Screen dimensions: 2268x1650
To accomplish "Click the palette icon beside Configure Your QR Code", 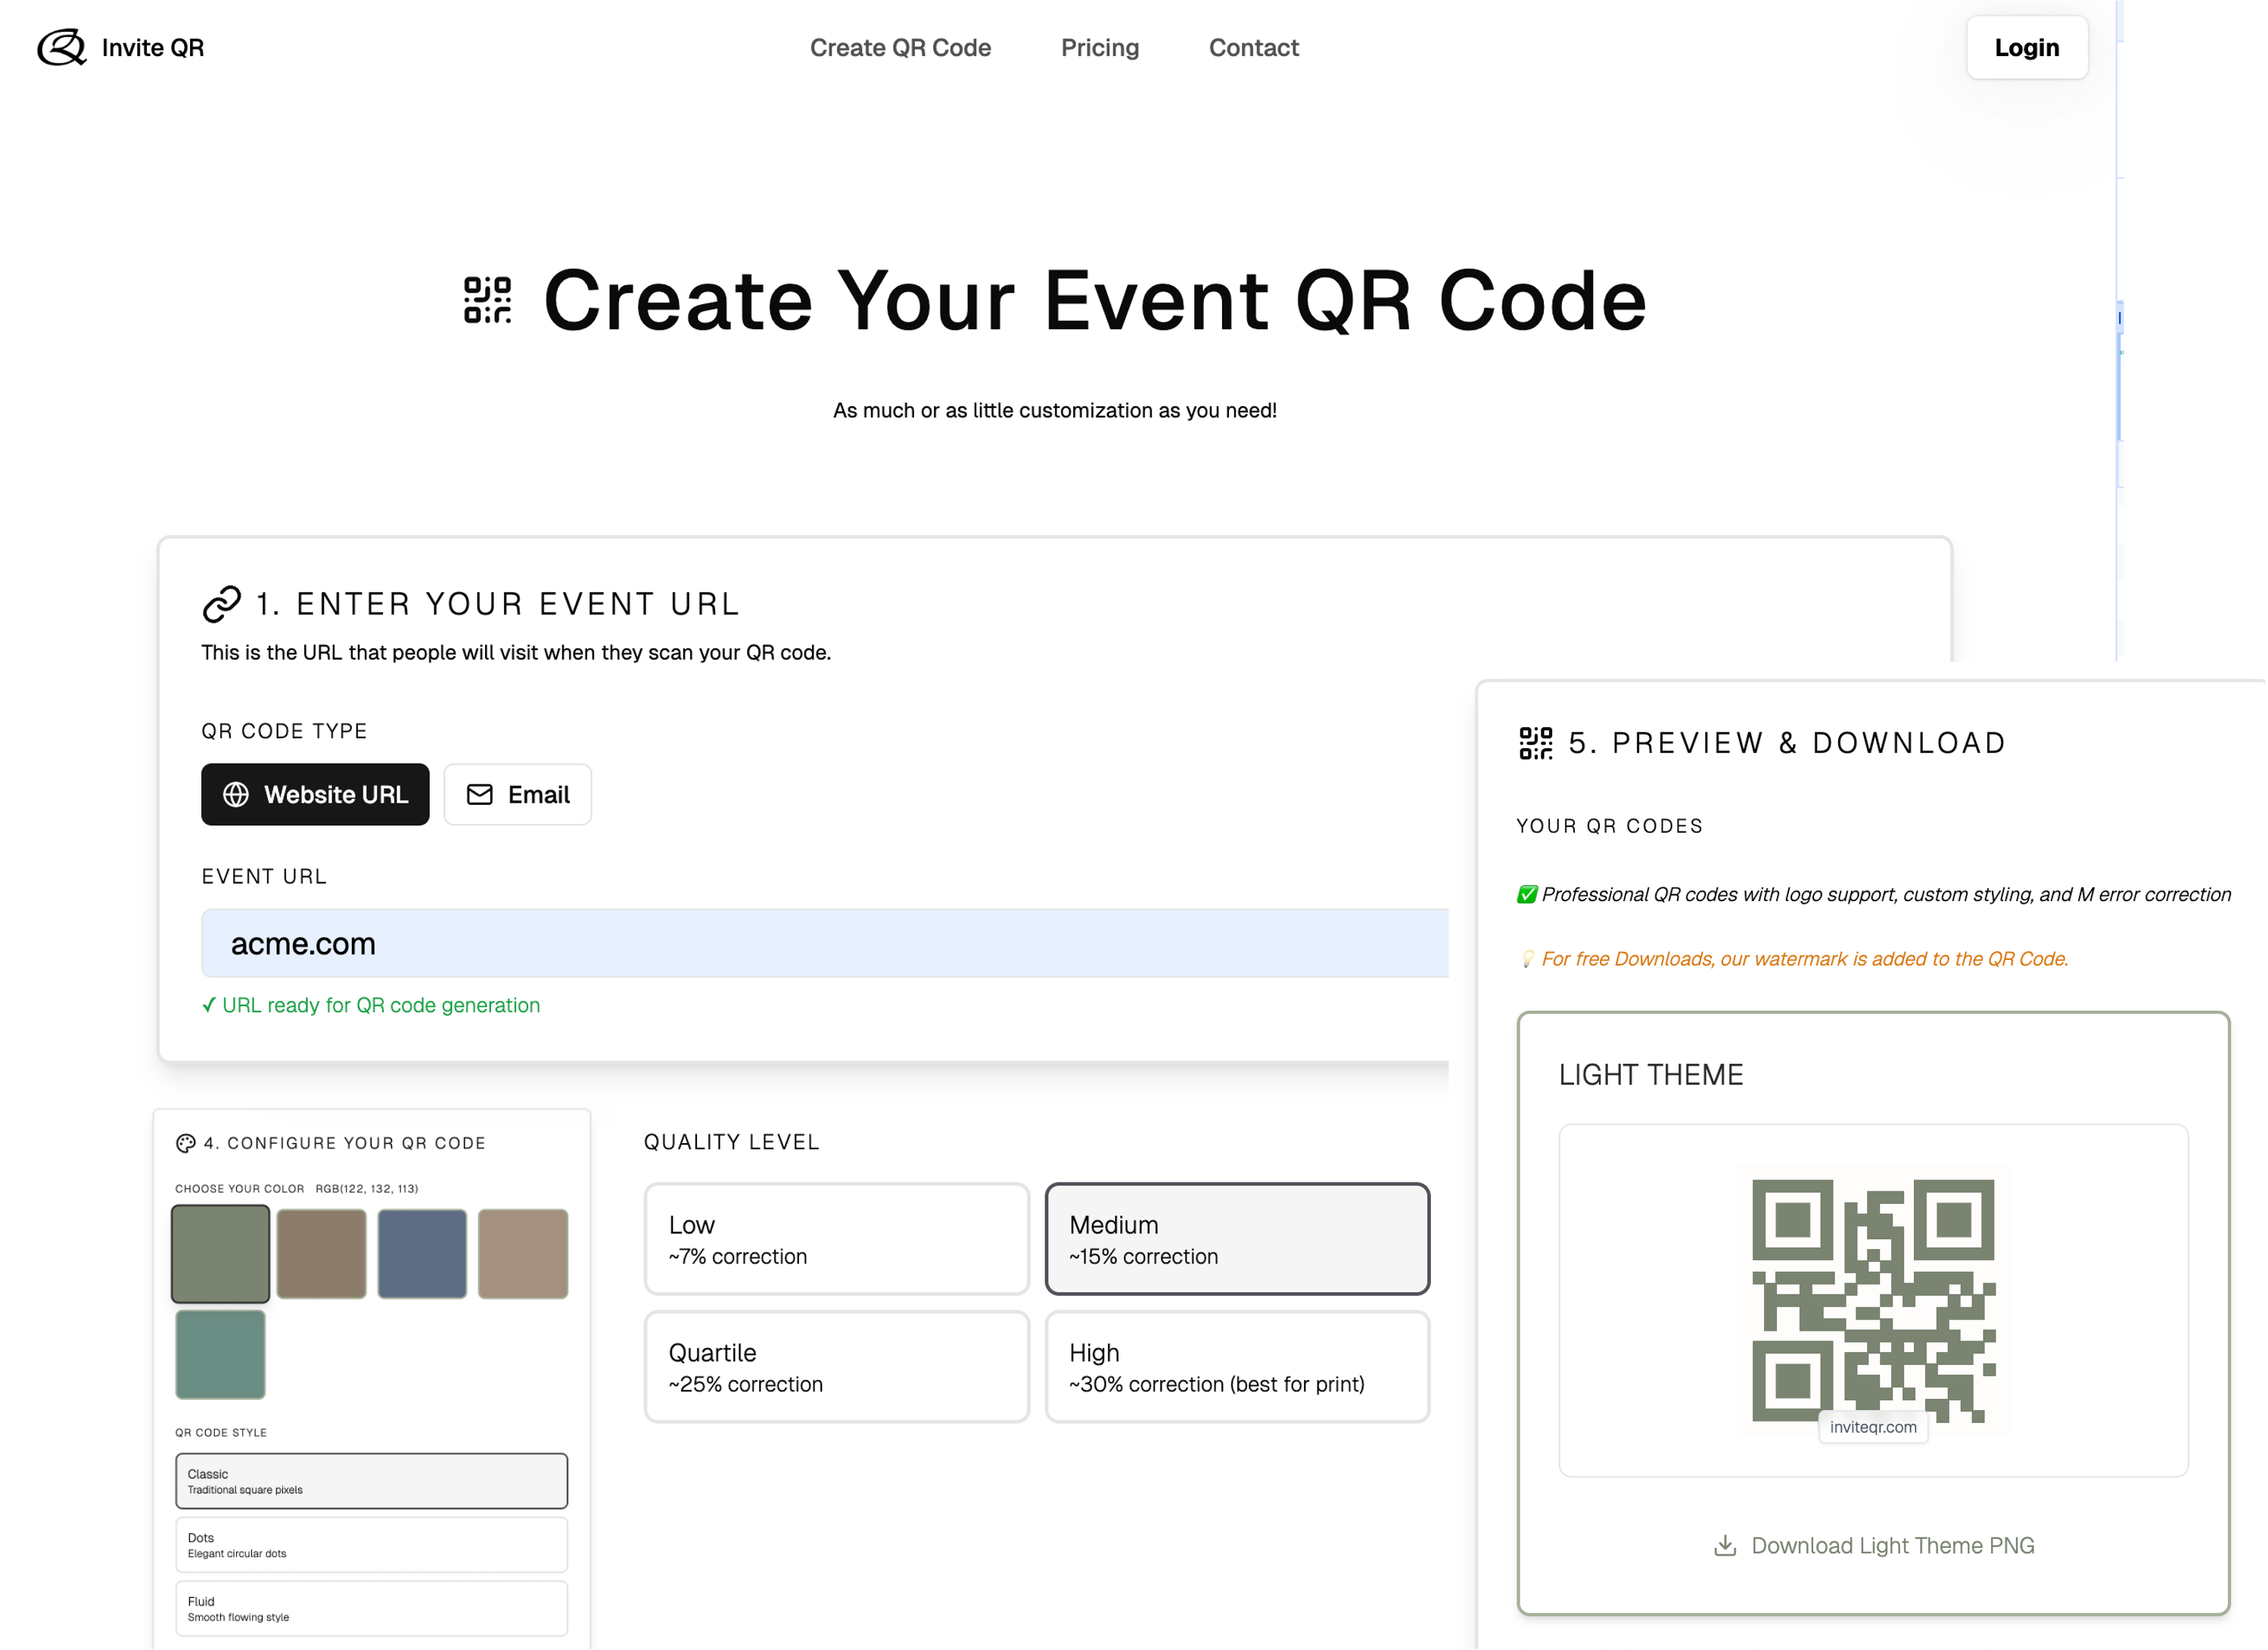I will coord(186,1144).
